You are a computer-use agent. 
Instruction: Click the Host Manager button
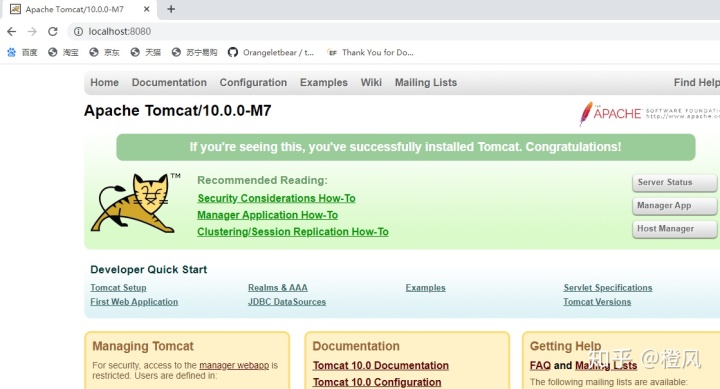click(x=675, y=229)
